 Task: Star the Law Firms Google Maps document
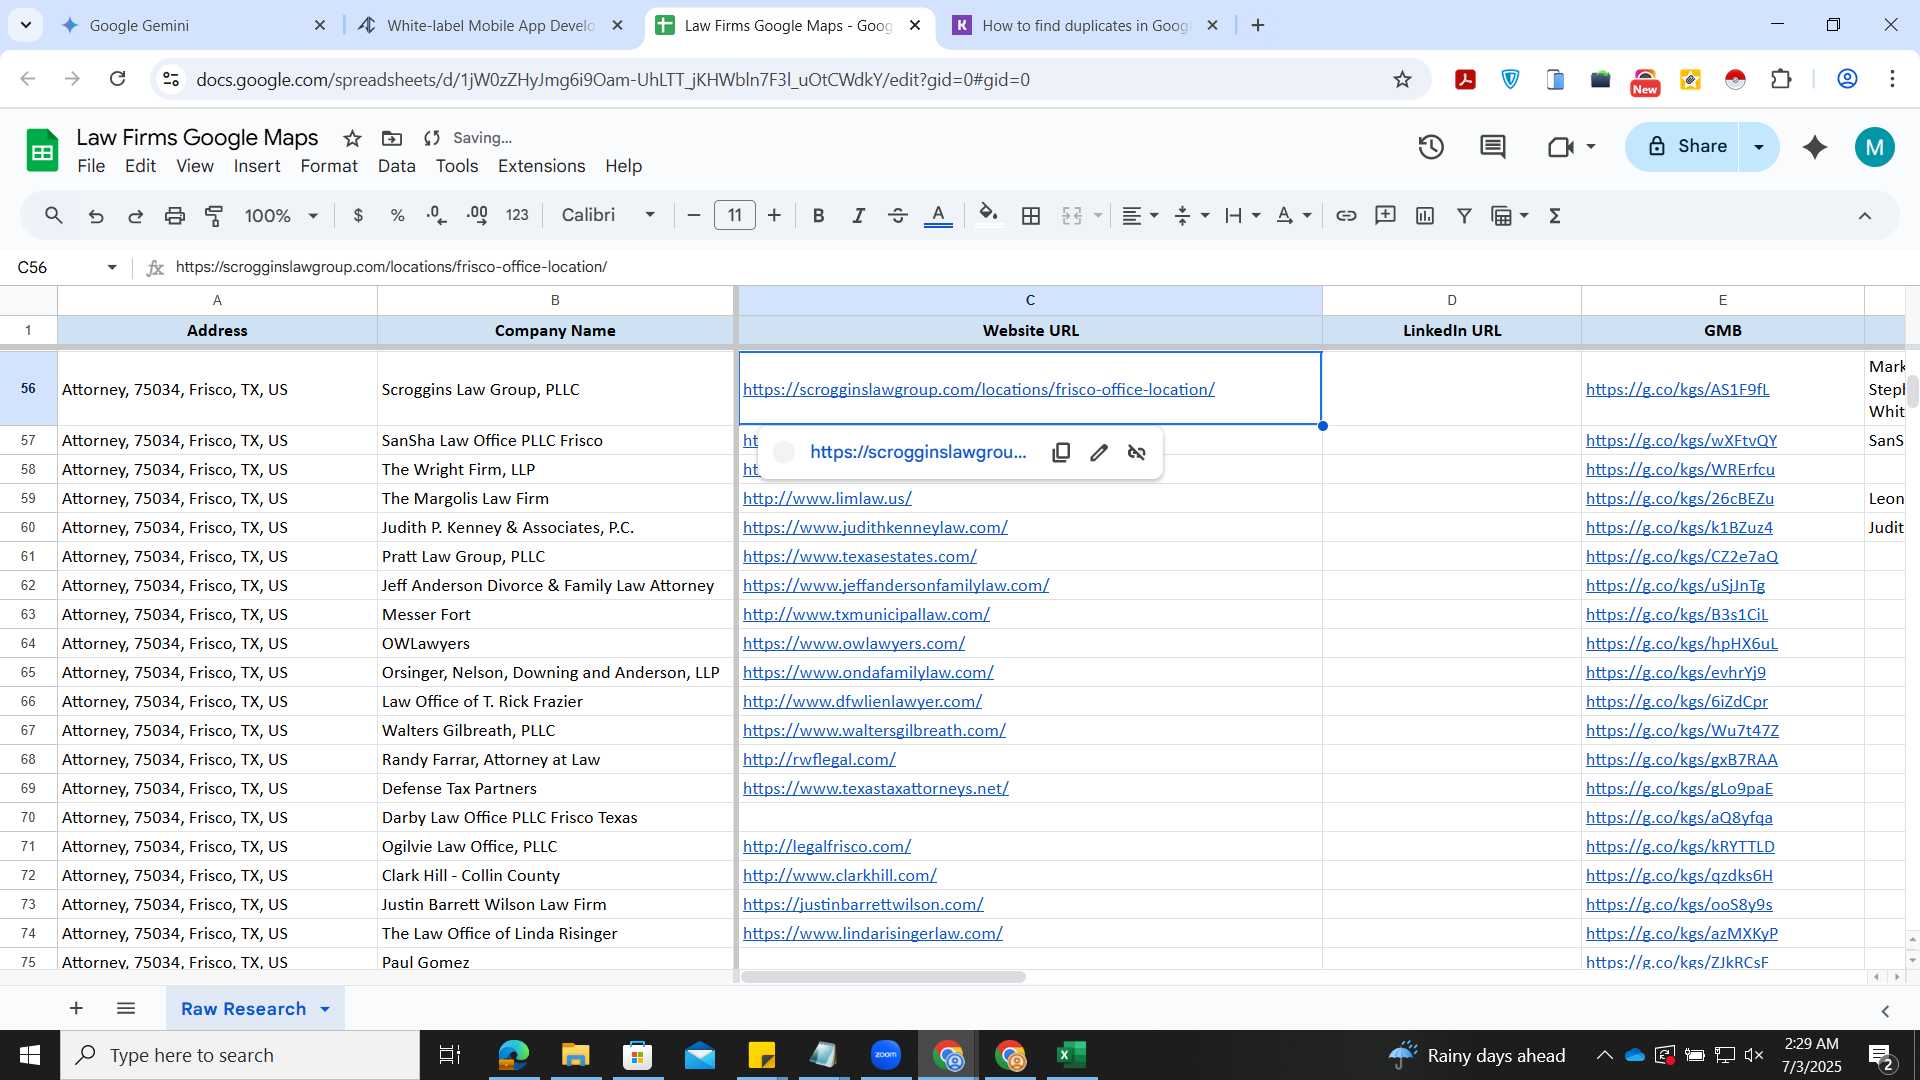click(352, 138)
